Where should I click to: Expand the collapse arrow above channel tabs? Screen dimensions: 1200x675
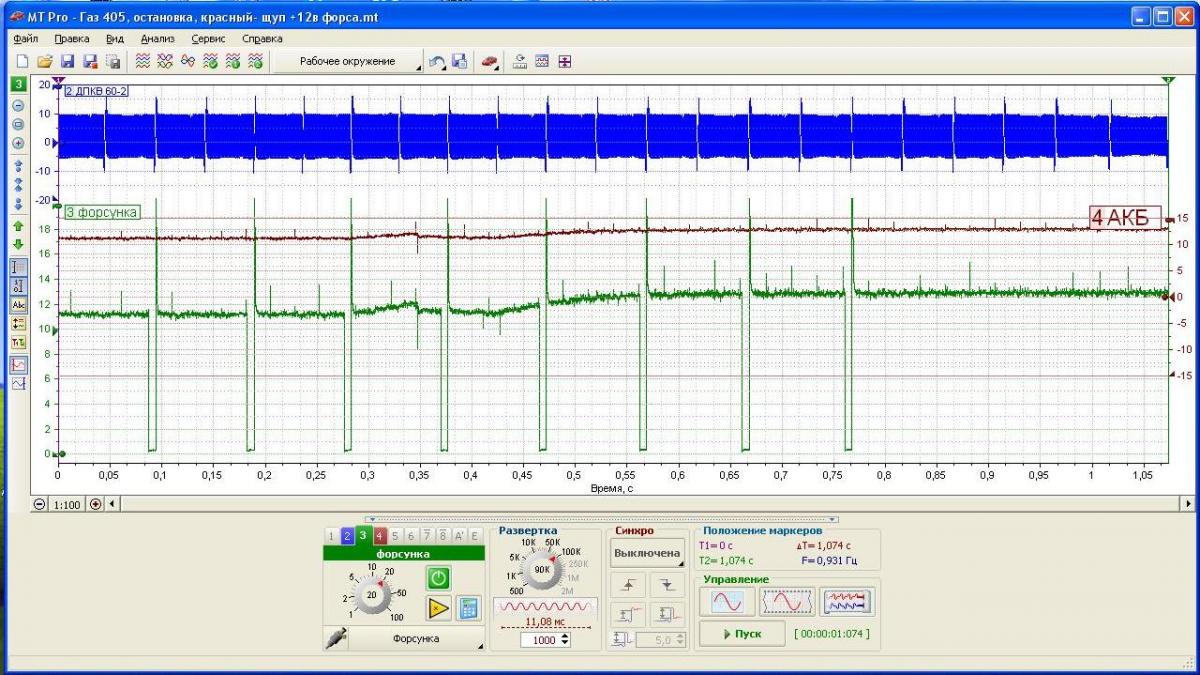[x=371, y=520]
